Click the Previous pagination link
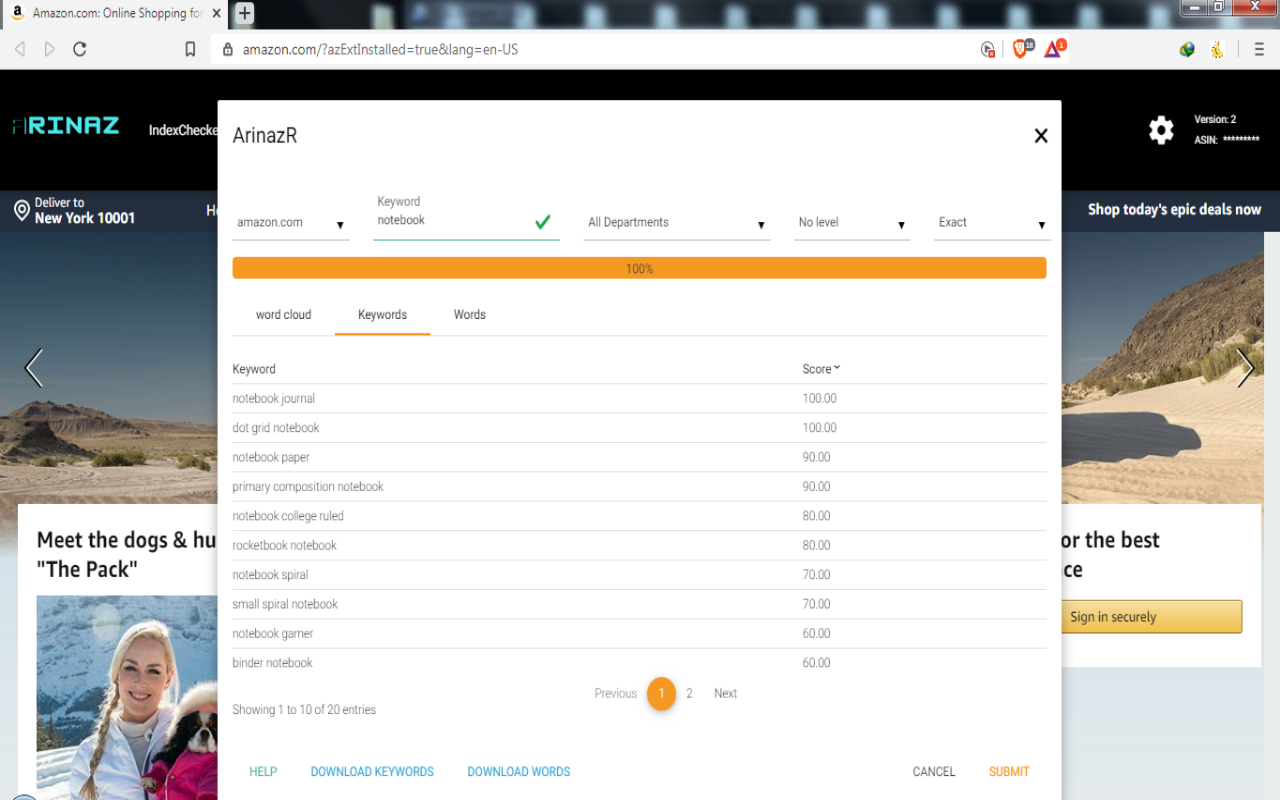Screen dimensions: 1280x800 (615, 693)
